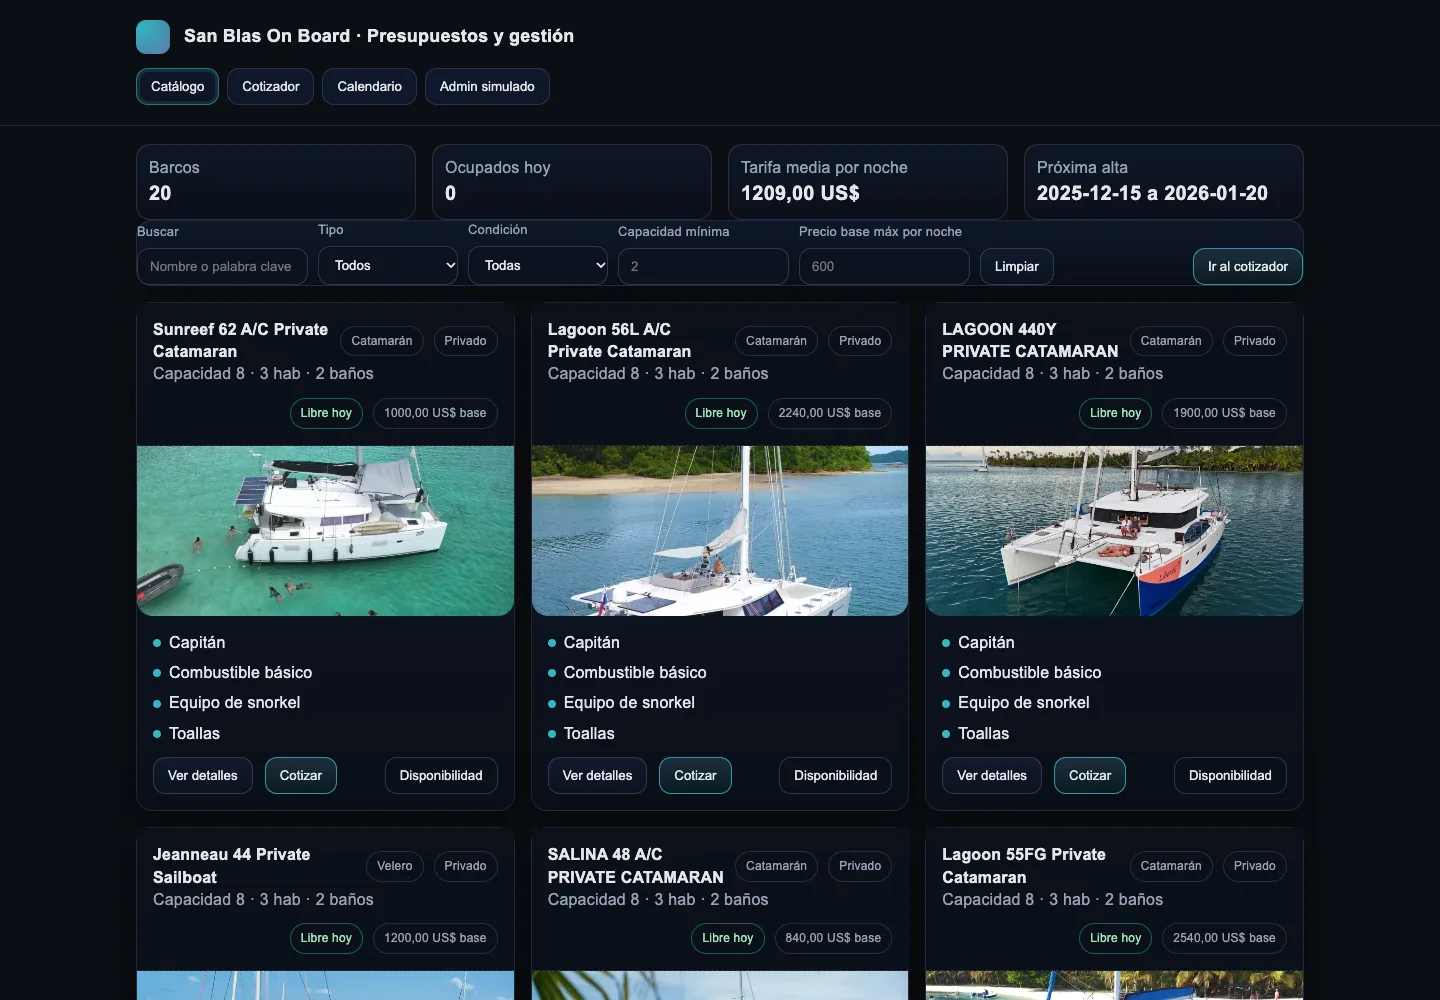
Task: Expand the Tipo dropdown showing Todos
Action: pyautogui.click(x=388, y=265)
